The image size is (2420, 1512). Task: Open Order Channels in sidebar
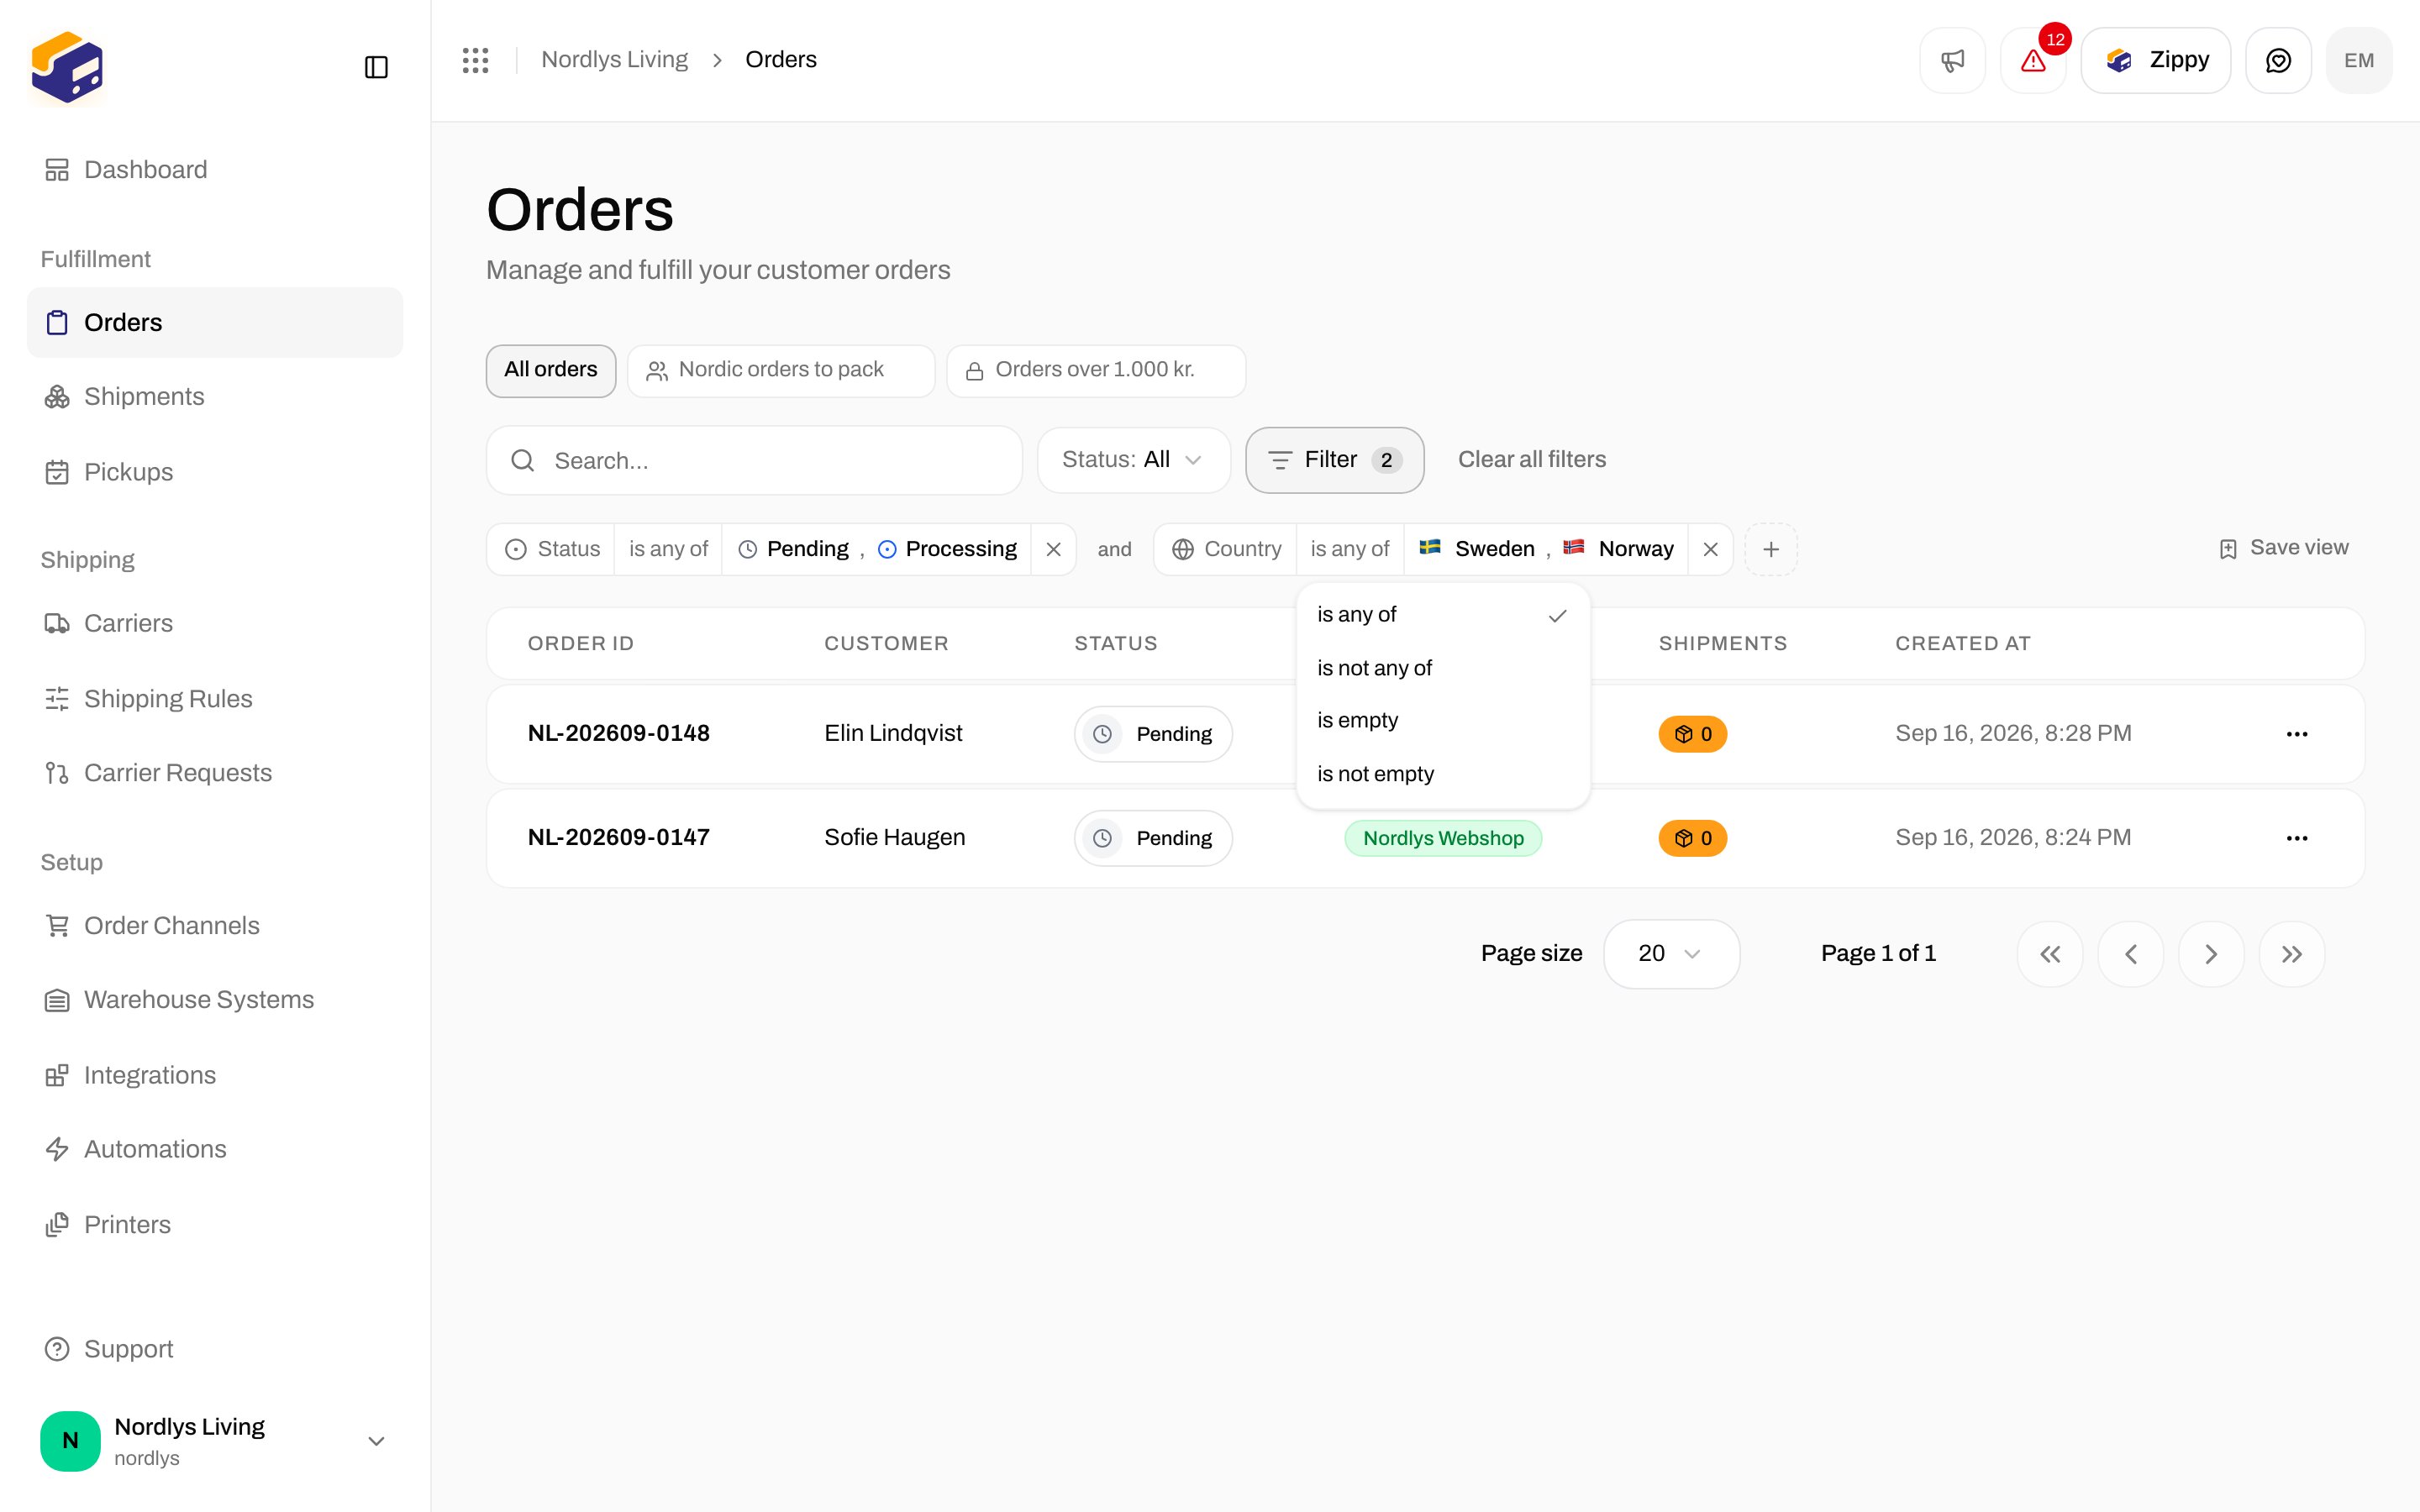pyautogui.click(x=215, y=926)
